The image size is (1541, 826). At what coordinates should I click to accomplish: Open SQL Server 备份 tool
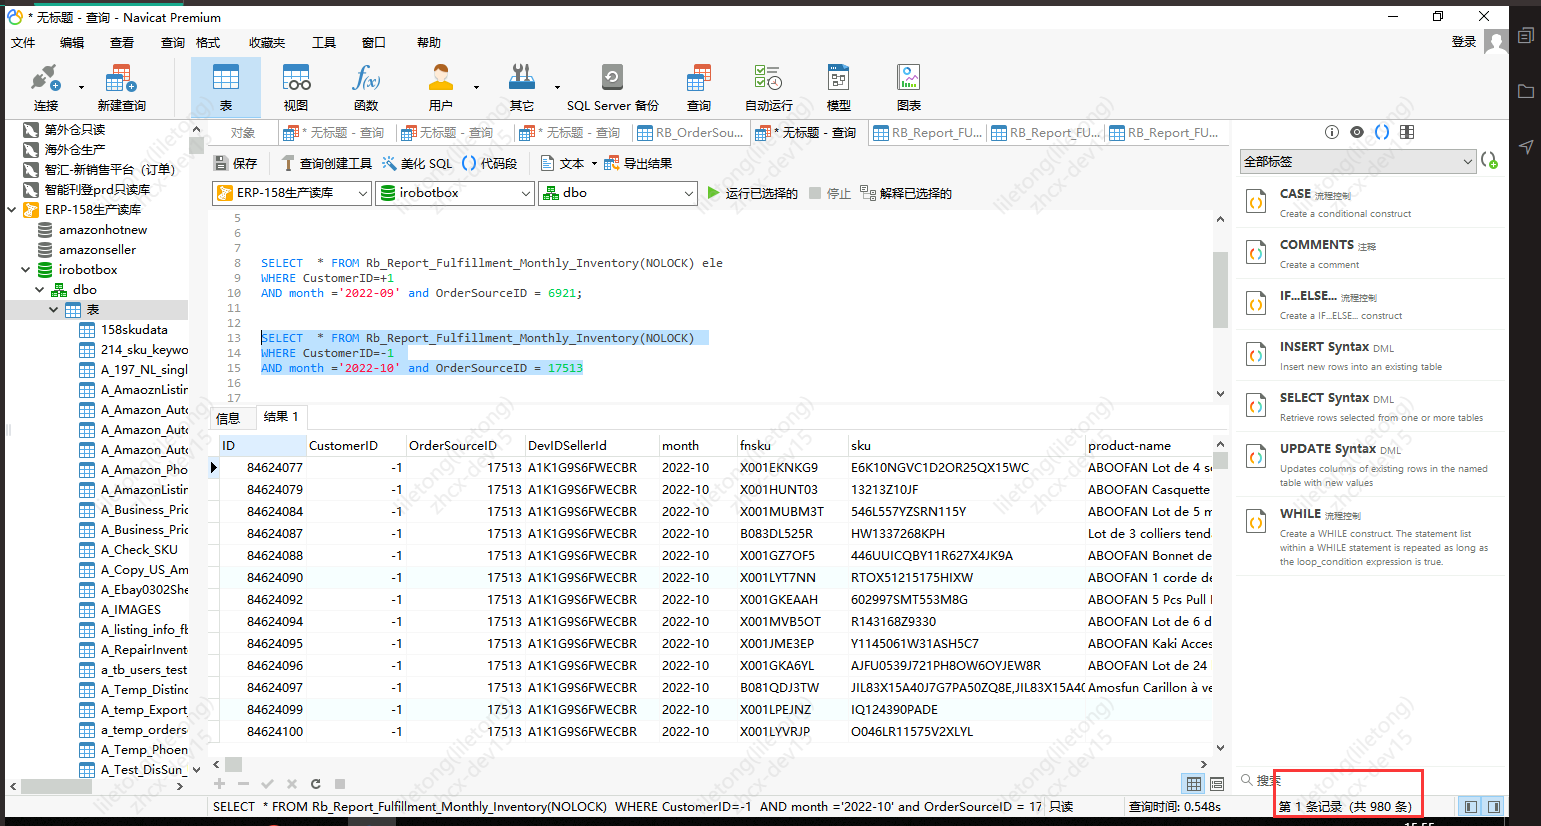612,88
